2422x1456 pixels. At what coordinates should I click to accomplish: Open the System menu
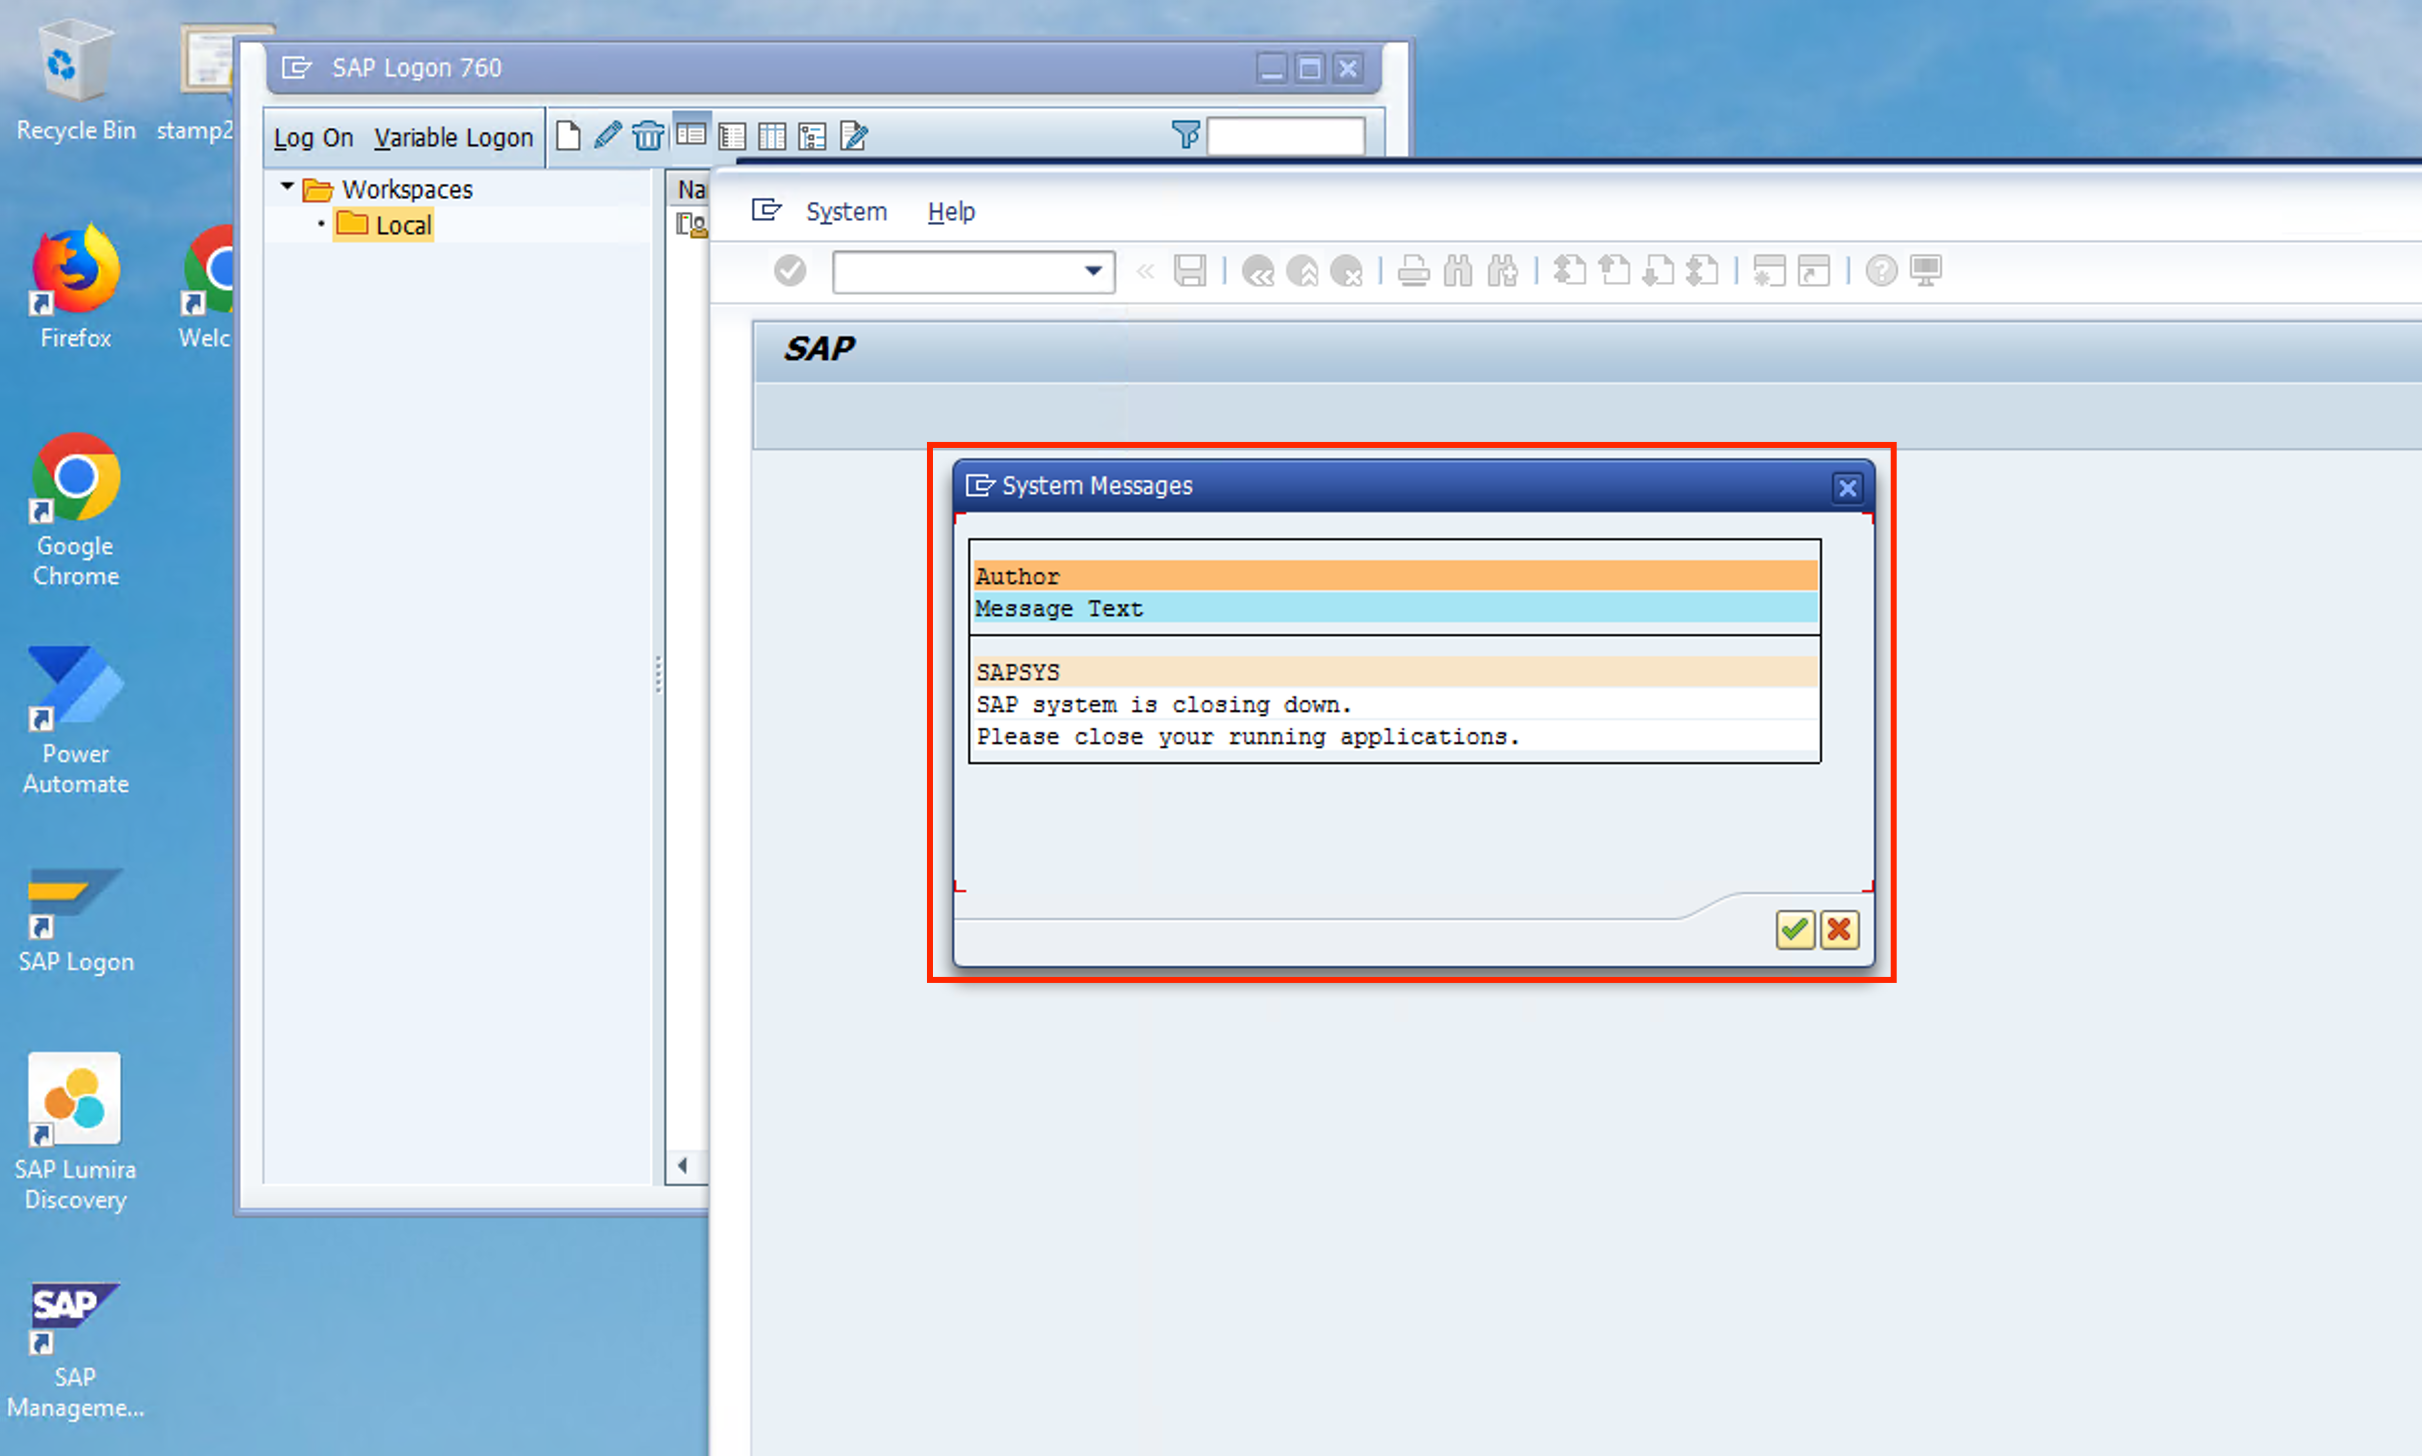pyautogui.click(x=846, y=211)
